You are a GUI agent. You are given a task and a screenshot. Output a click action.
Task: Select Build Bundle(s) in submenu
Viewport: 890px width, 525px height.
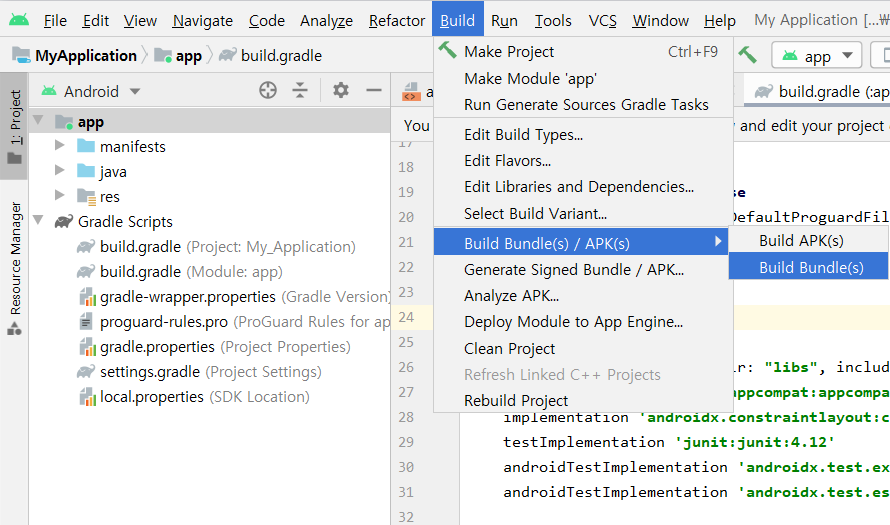pos(809,267)
